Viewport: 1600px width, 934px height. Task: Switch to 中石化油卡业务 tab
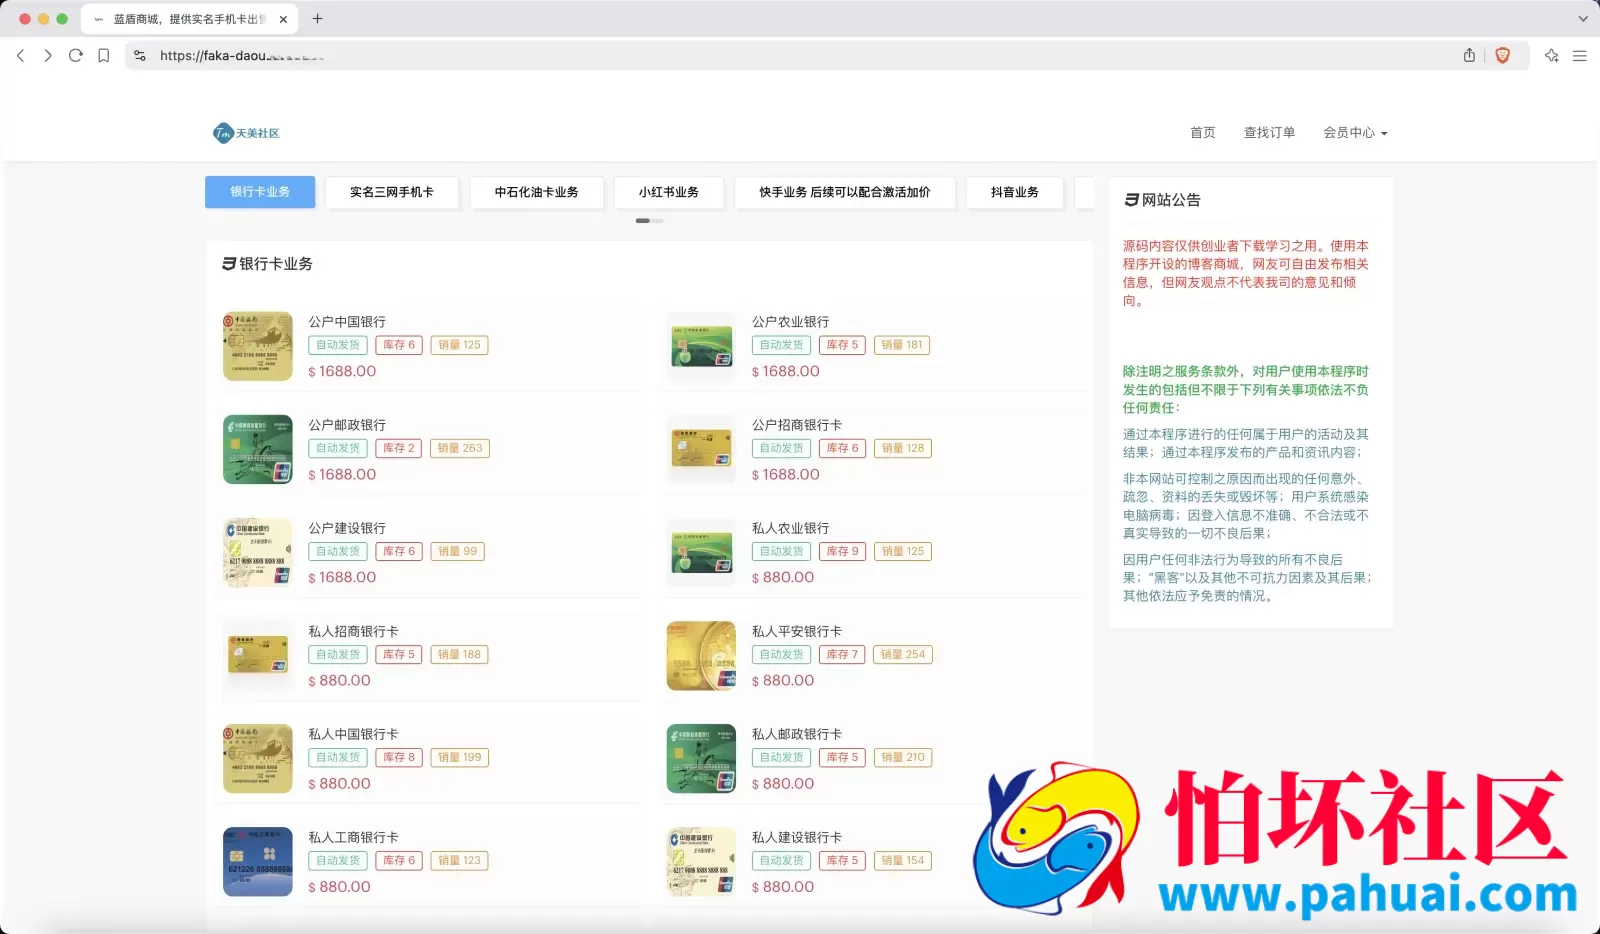(x=536, y=192)
